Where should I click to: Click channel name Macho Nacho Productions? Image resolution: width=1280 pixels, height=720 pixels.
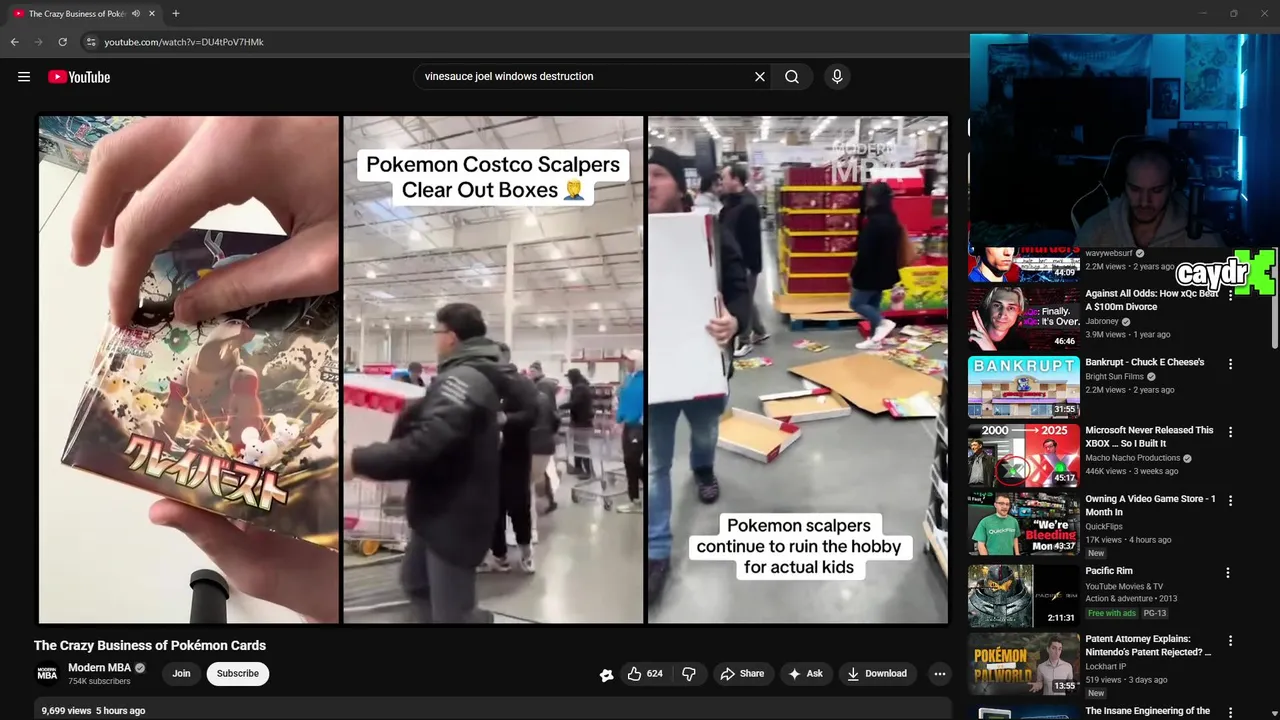pos(1133,458)
